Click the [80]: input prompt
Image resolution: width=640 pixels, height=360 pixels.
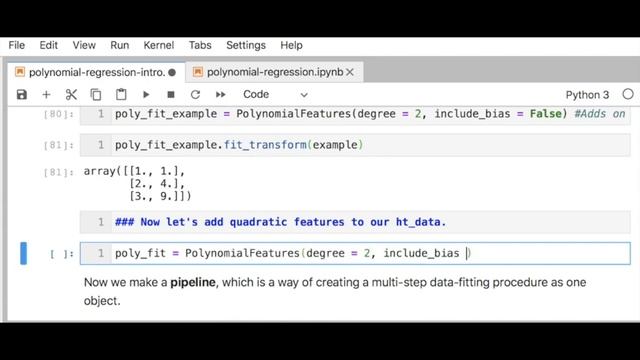(59, 114)
